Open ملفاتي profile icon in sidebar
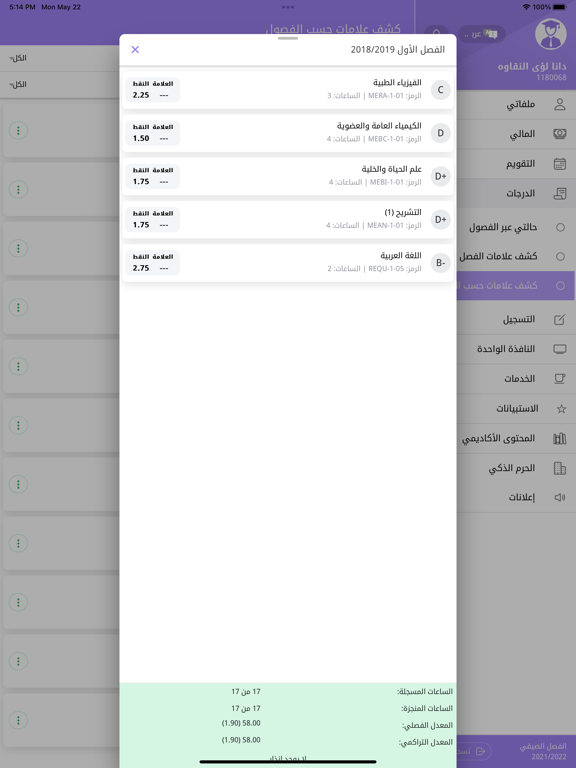This screenshot has width=576, height=768. (x=559, y=104)
